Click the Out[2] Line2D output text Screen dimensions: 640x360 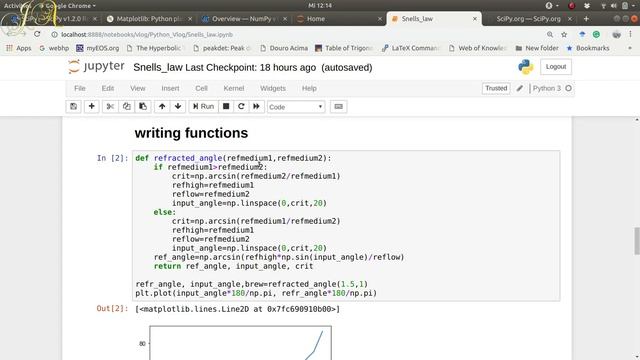click(x=237, y=309)
